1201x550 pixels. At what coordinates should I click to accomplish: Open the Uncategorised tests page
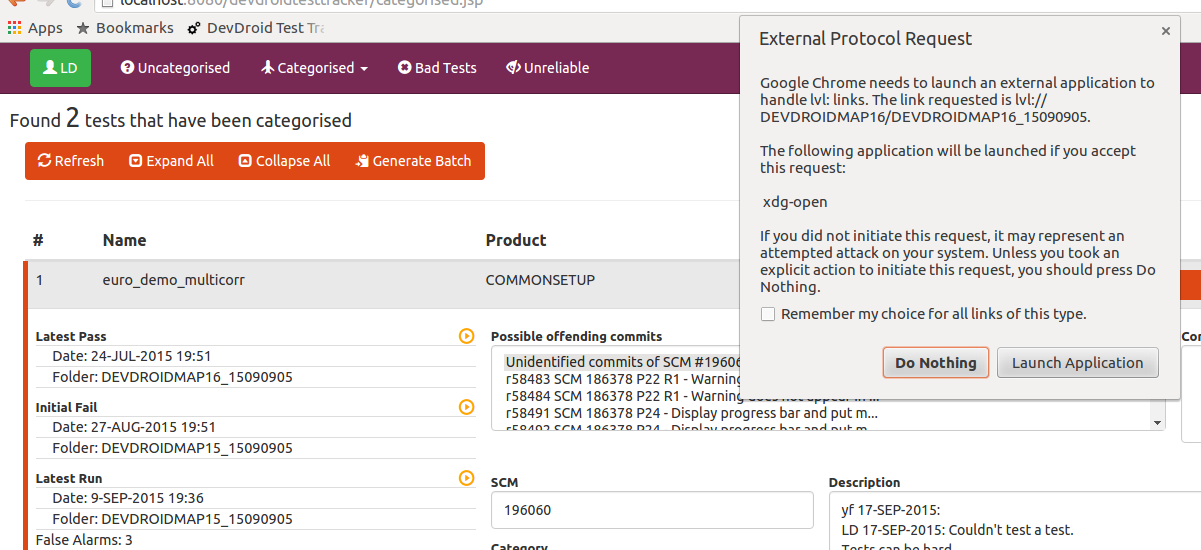click(175, 68)
